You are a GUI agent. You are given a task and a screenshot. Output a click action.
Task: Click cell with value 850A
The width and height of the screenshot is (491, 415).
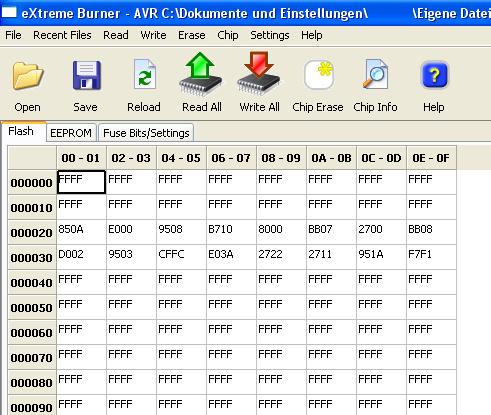coord(81,232)
